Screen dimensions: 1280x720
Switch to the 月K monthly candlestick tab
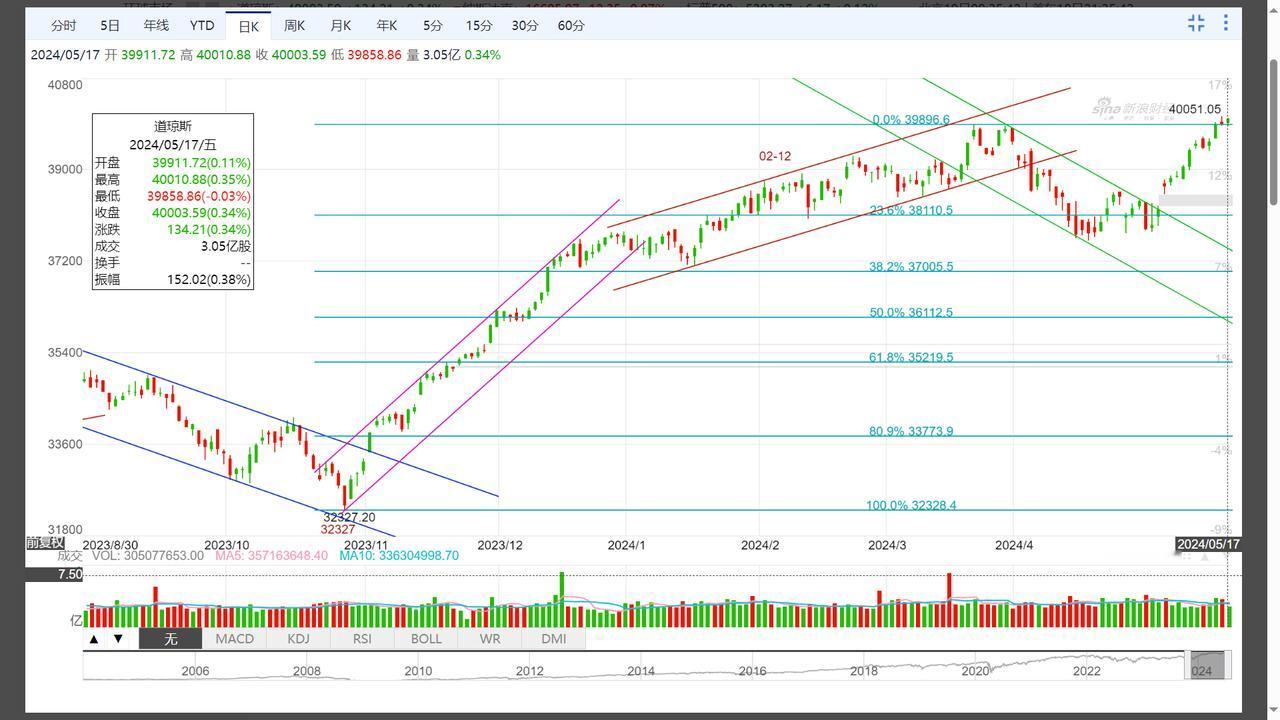(x=340, y=25)
